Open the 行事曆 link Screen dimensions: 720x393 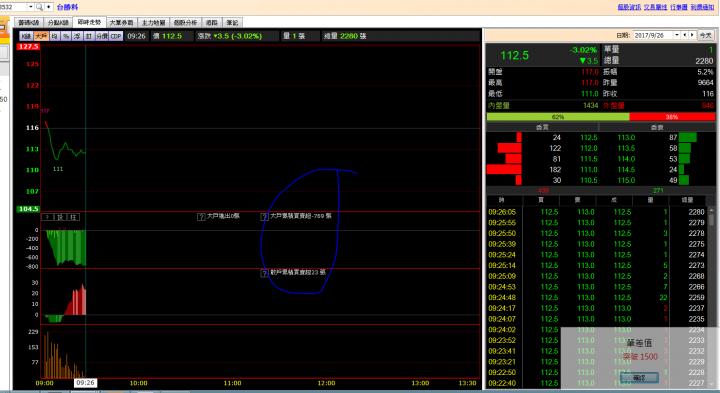pyautogui.click(x=679, y=7)
